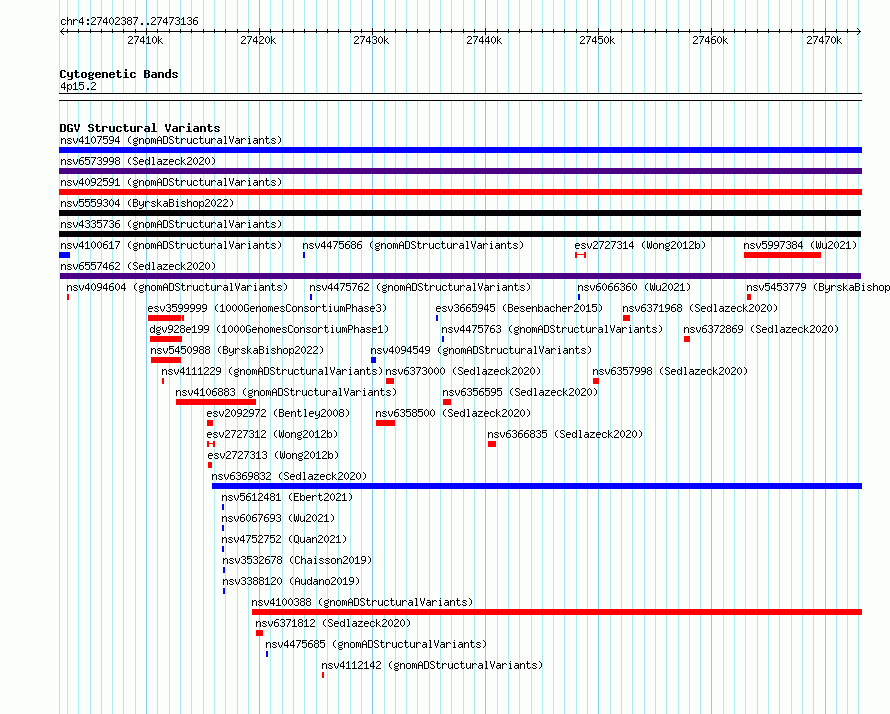
Task: Open nsv4092591 red variant bar
Action: [460, 192]
